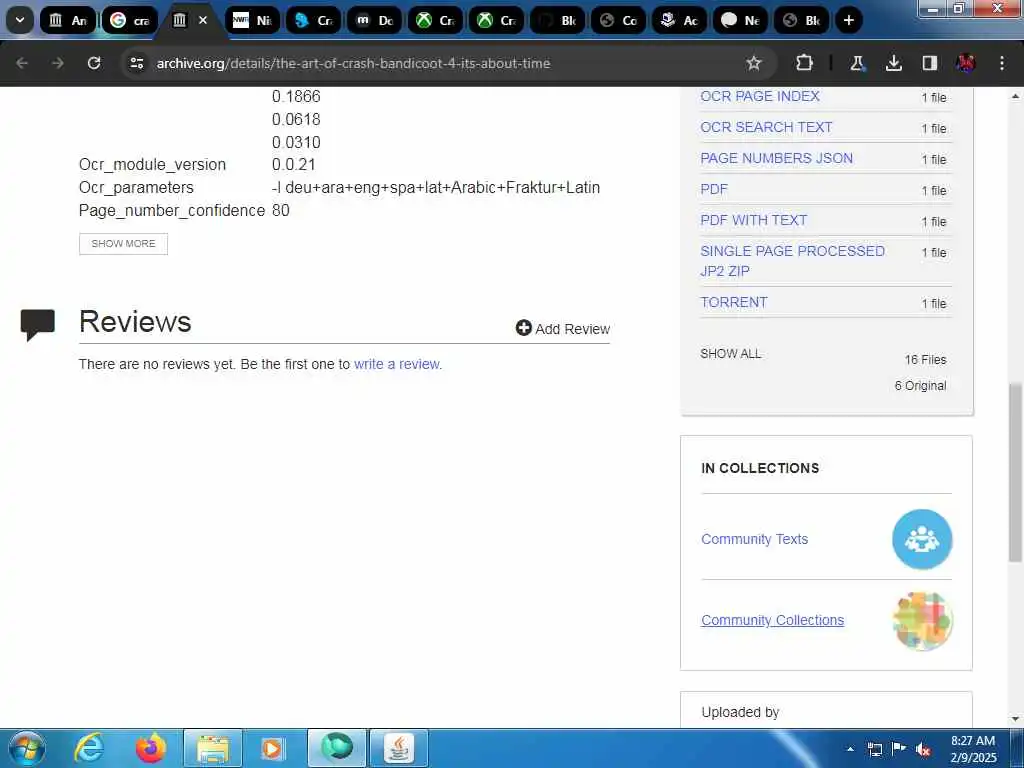Click the Ocr_module_version value 0.0.21
The image size is (1024, 768).
[x=294, y=165]
